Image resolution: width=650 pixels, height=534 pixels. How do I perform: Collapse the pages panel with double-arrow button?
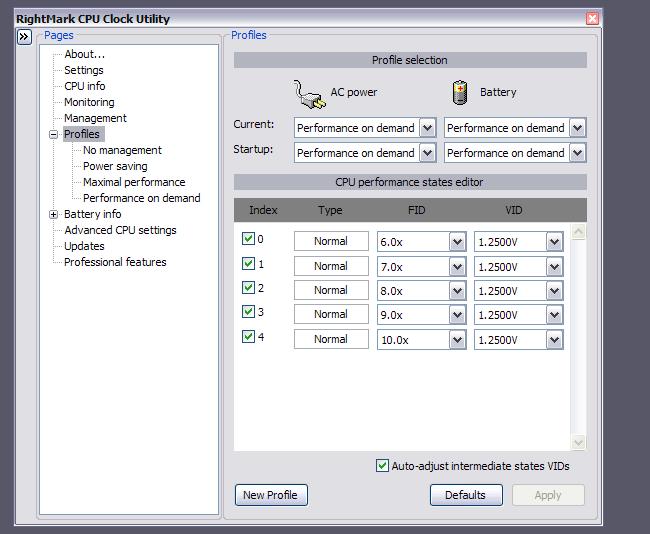[x=24, y=37]
